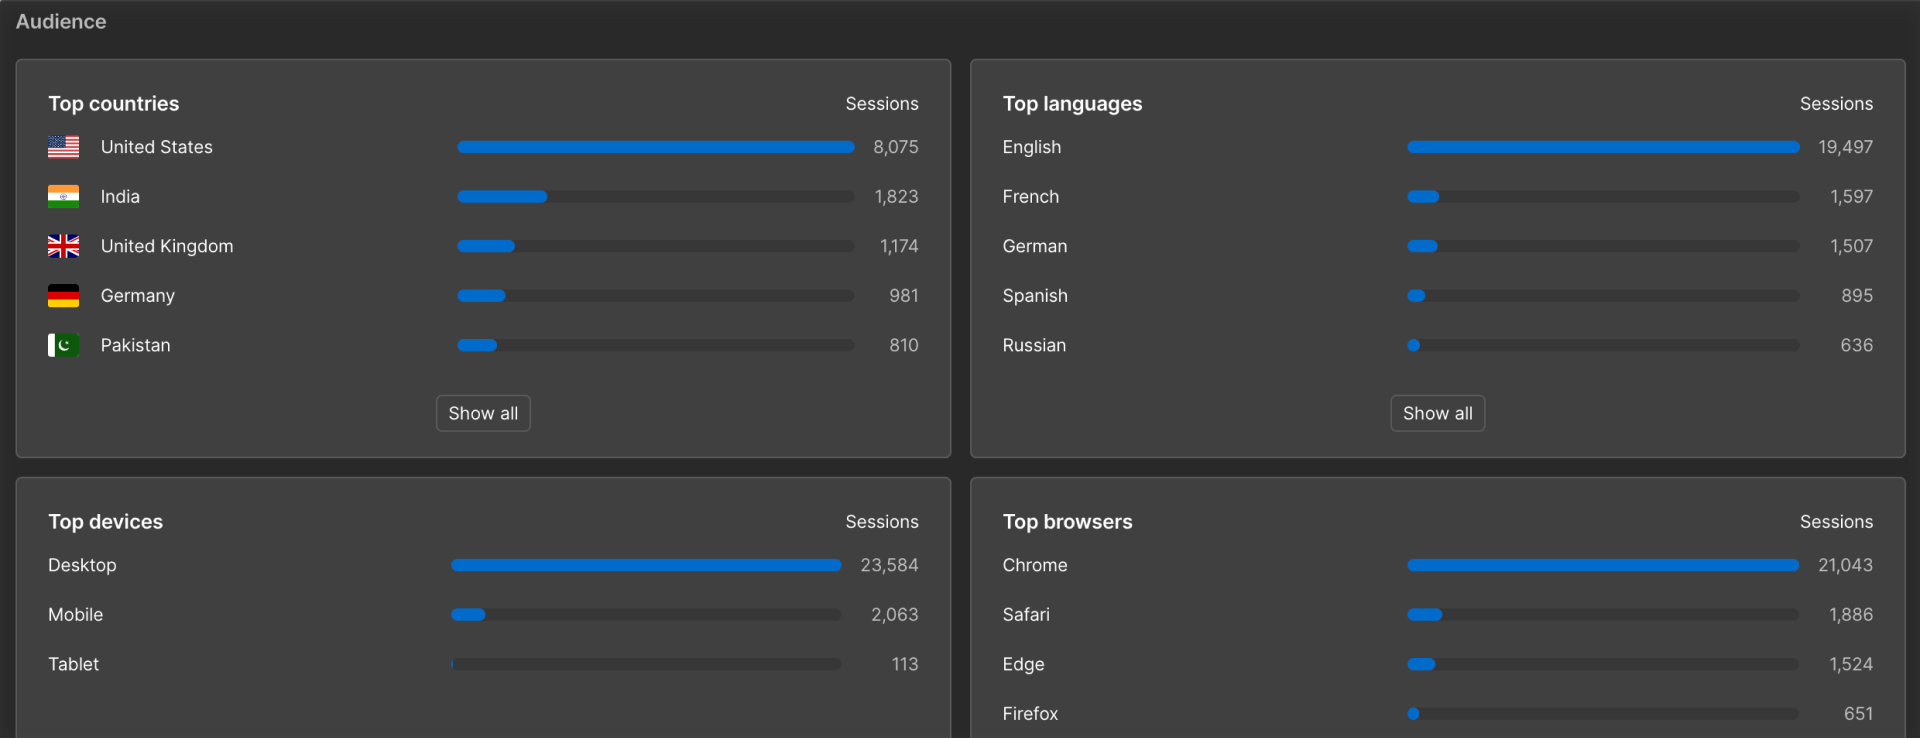Viewport: 1920px width, 738px height.
Task: Click Sessions column header in Top browsers
Action: click(1836, 522)
